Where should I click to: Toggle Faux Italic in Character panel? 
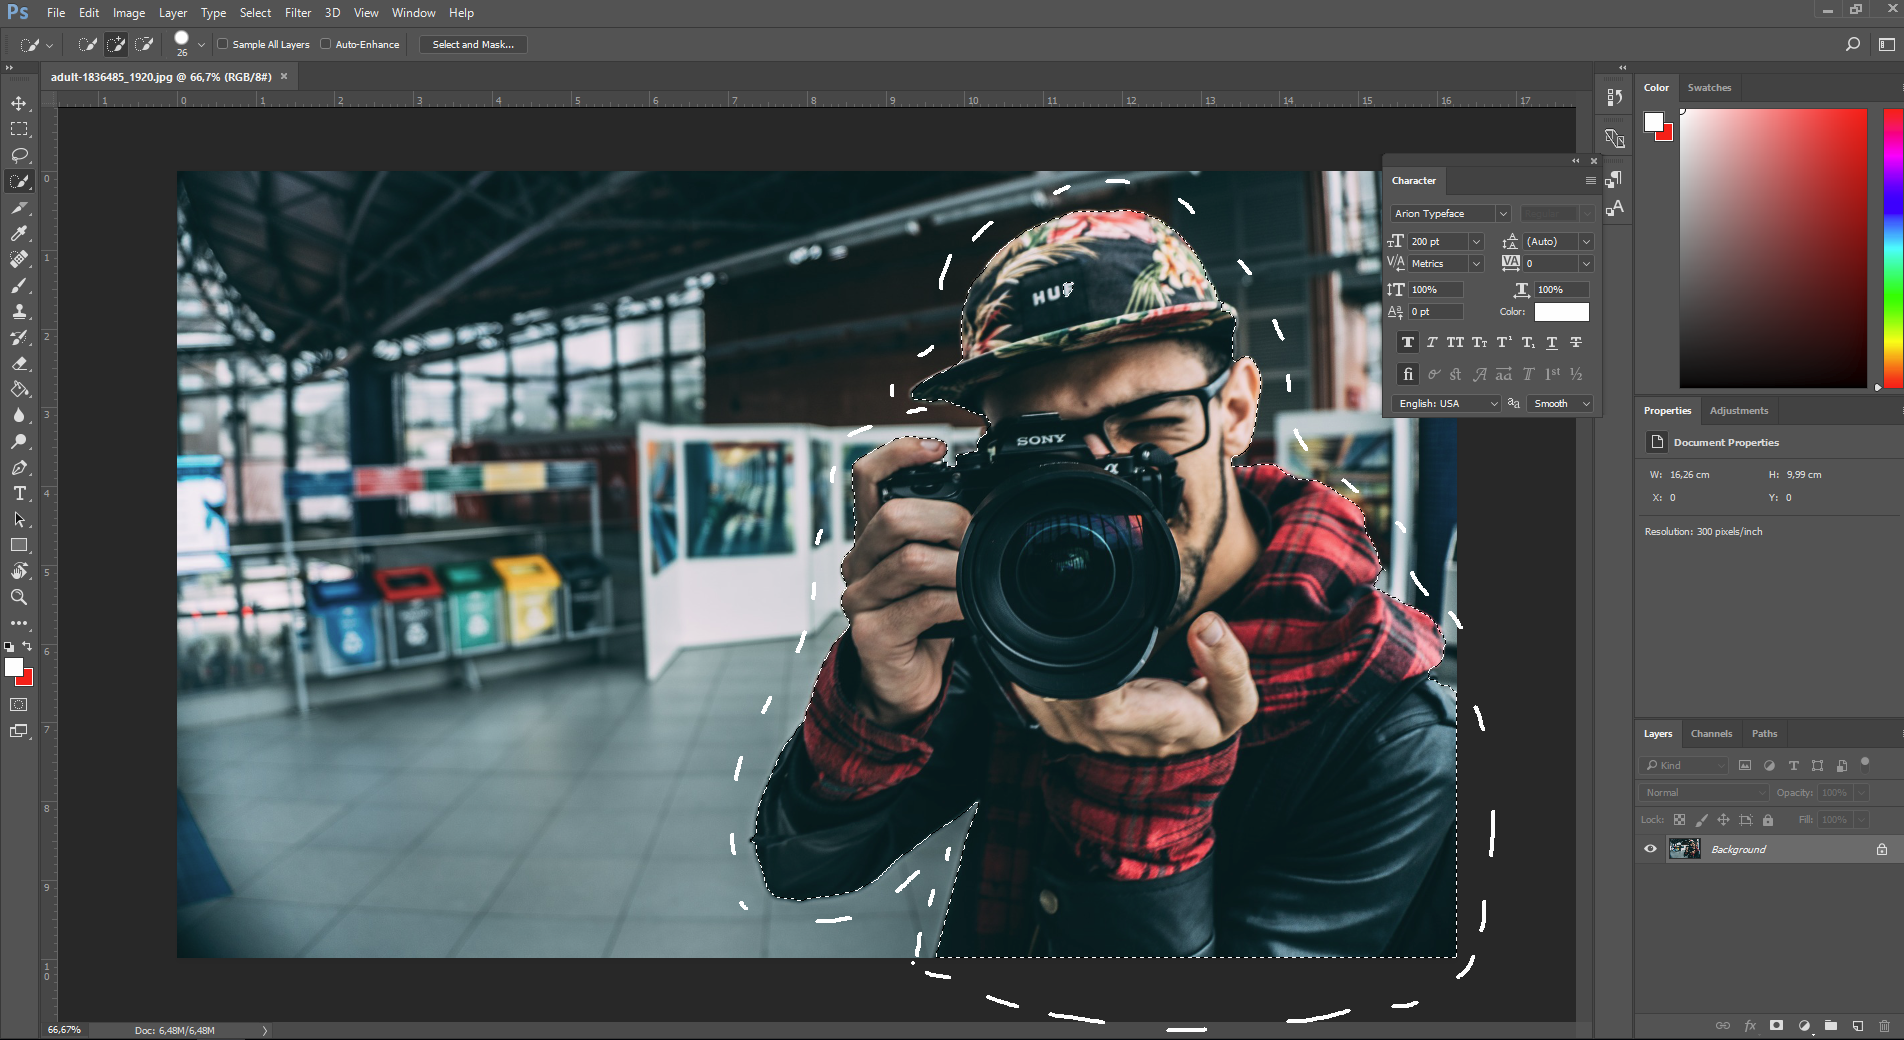tap(1432, 342)
